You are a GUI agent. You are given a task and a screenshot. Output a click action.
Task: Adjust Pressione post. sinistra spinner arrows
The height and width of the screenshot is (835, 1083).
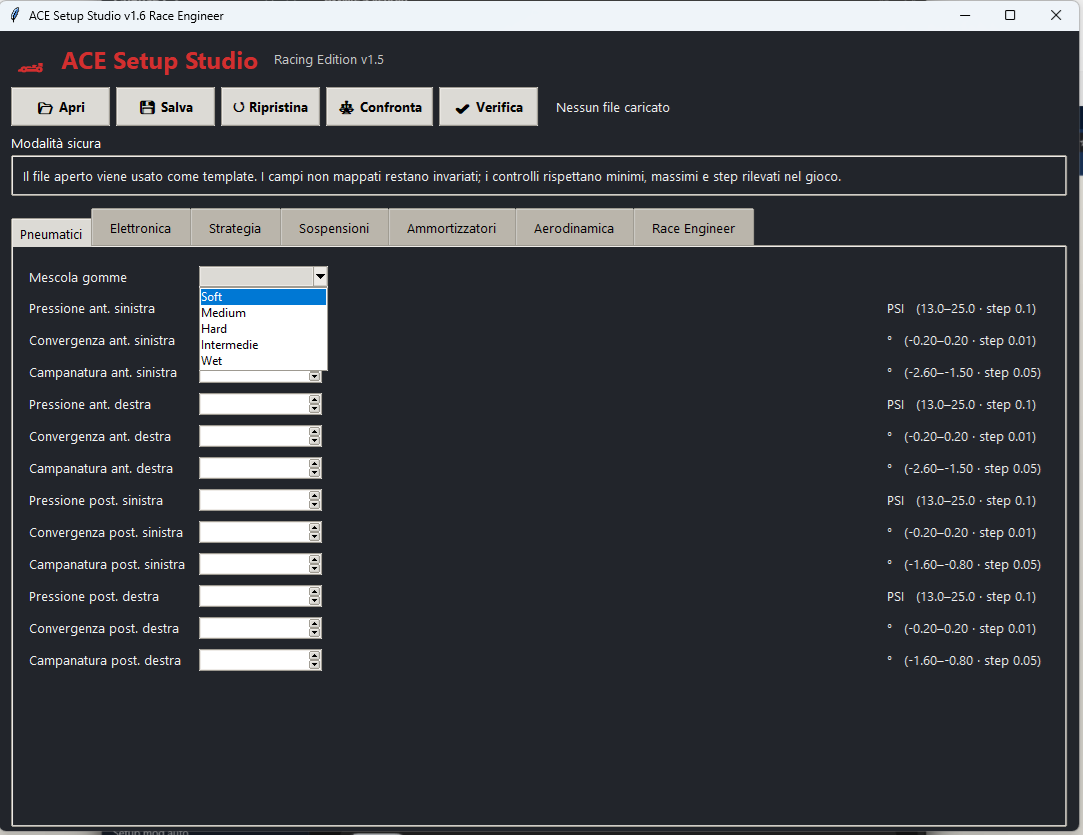click(315, 500)
